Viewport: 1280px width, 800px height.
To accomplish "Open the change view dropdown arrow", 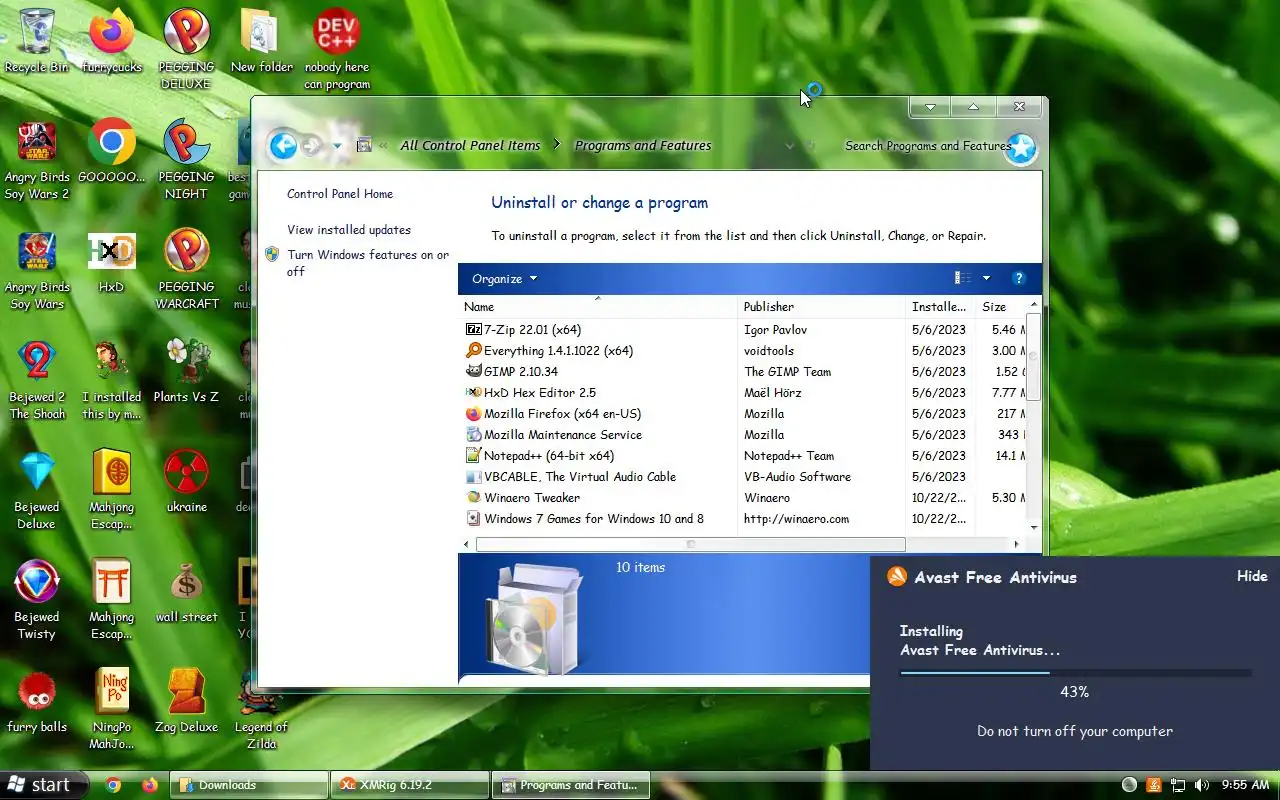I will 986,279.
